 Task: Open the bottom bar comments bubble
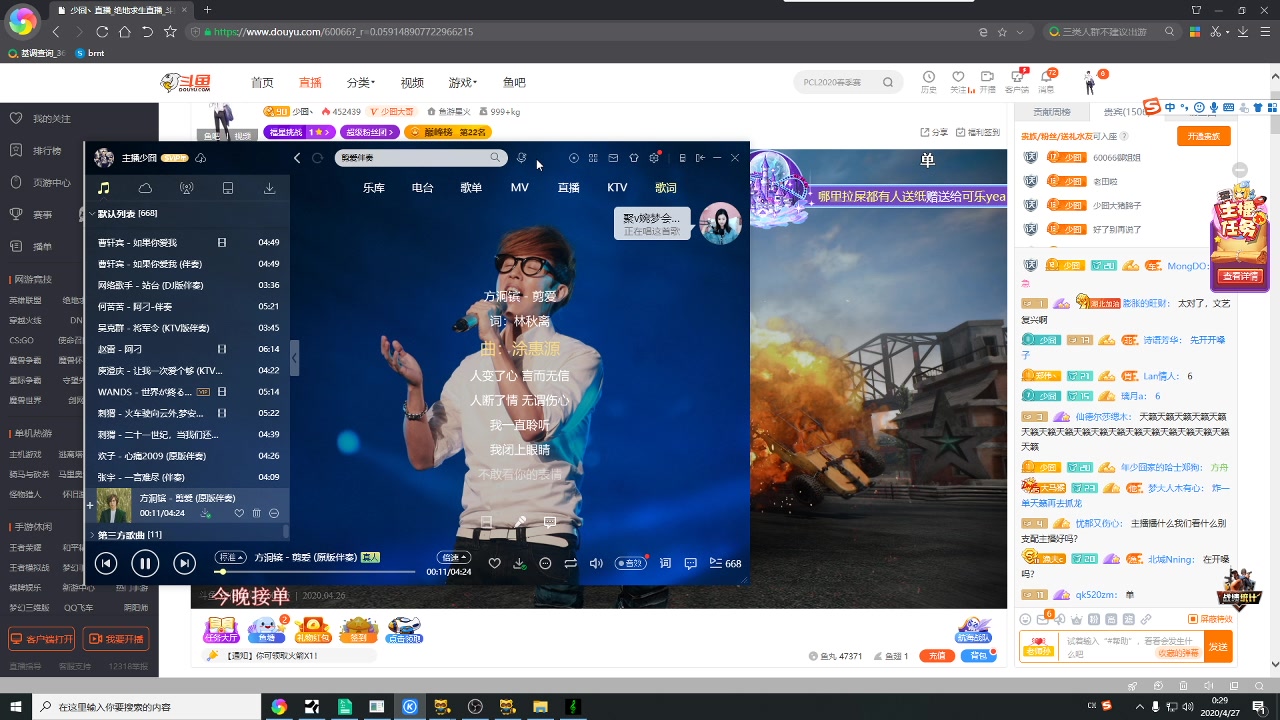click(690, 564)
